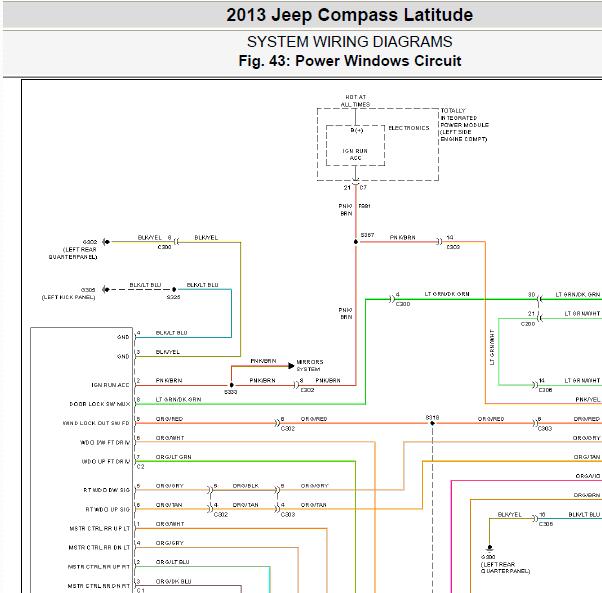Click the "PNK/YEL" wire label

[587, 400]
